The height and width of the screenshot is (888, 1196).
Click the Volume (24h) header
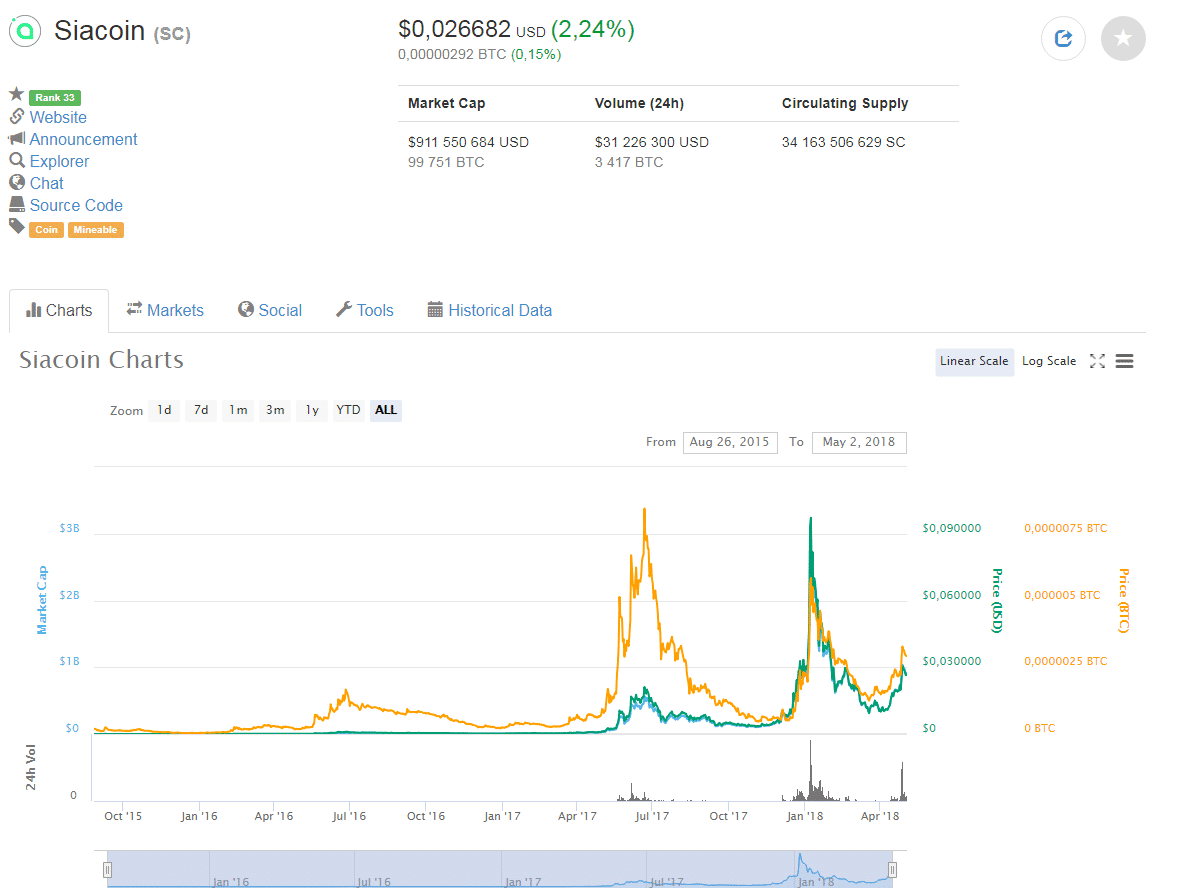639,104
